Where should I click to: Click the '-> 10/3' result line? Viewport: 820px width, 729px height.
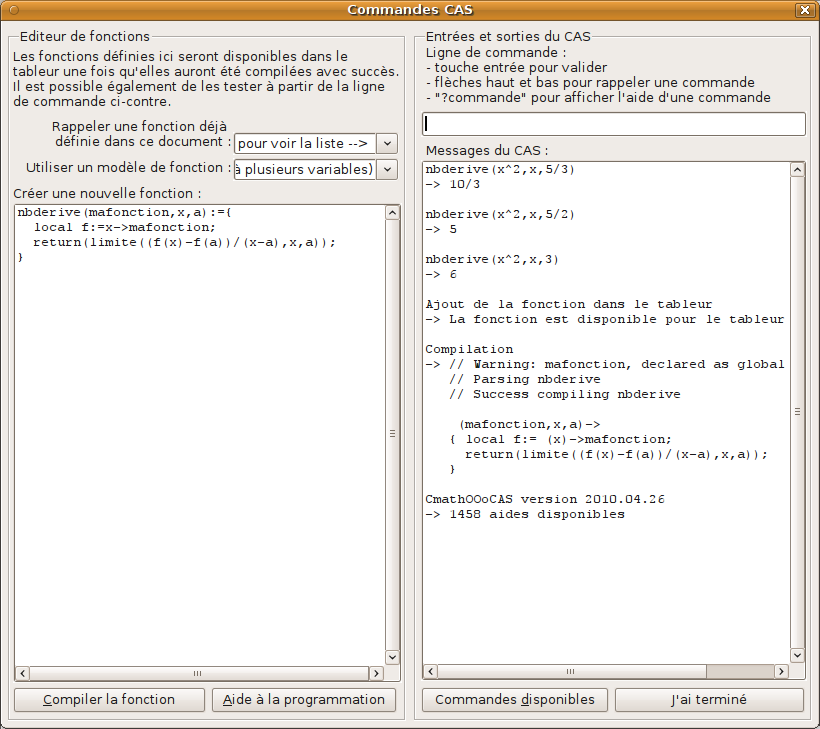452,185
